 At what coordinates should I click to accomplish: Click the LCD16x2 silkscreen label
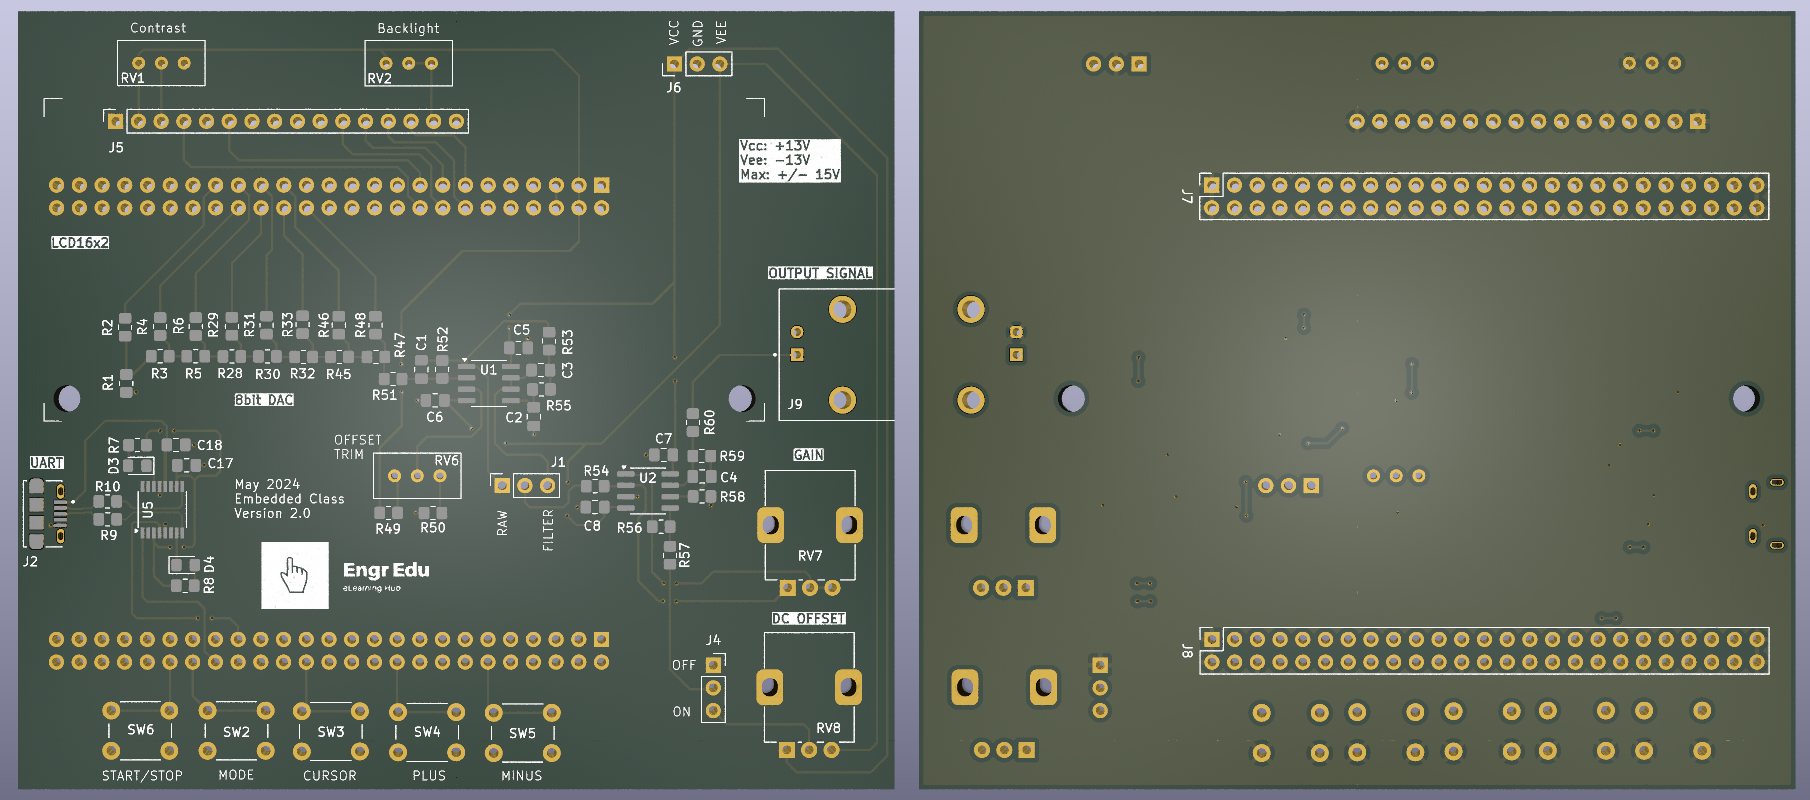click(x=80, y=243)
